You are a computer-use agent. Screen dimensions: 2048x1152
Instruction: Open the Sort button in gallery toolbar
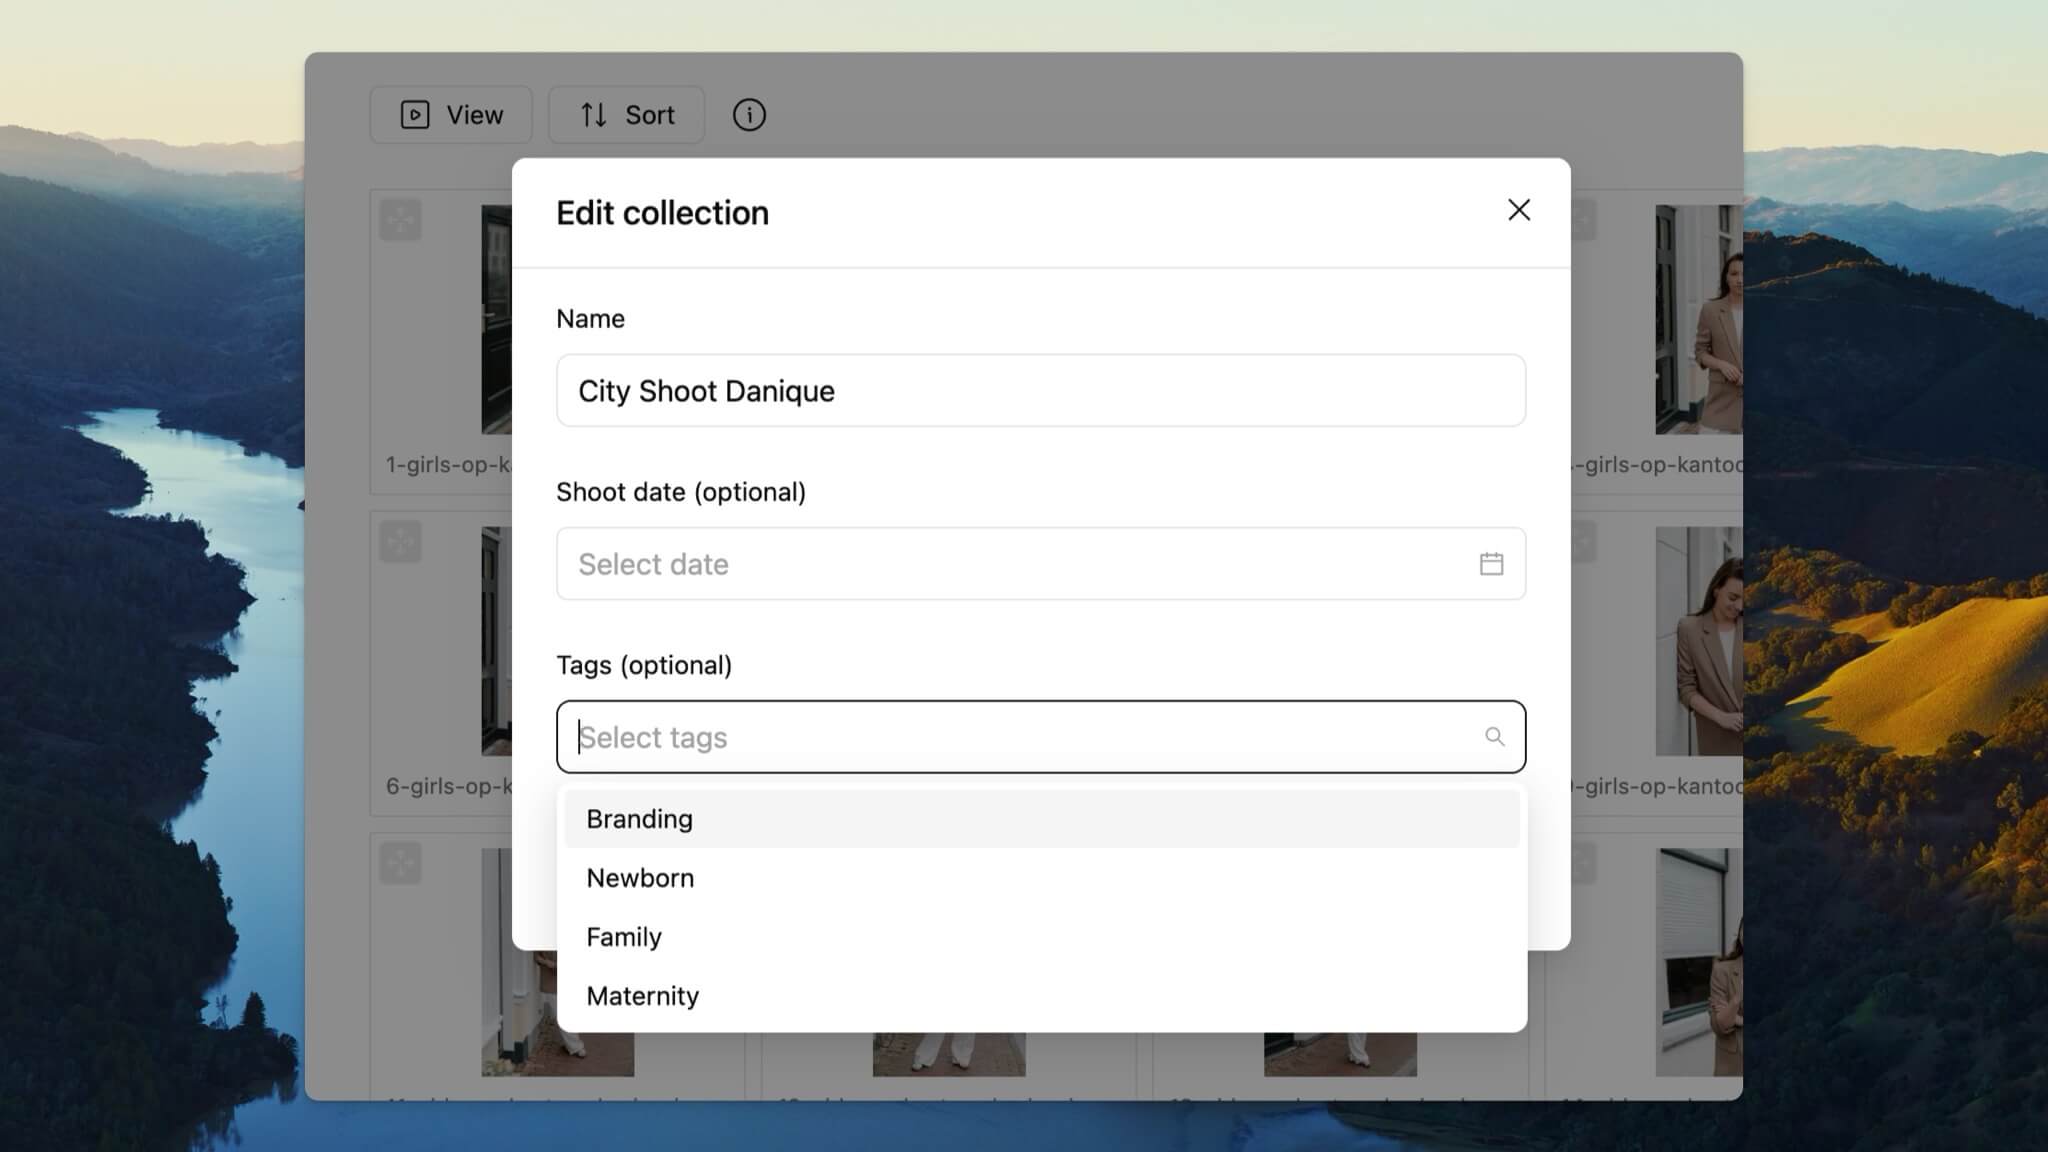tap(627, 115)
